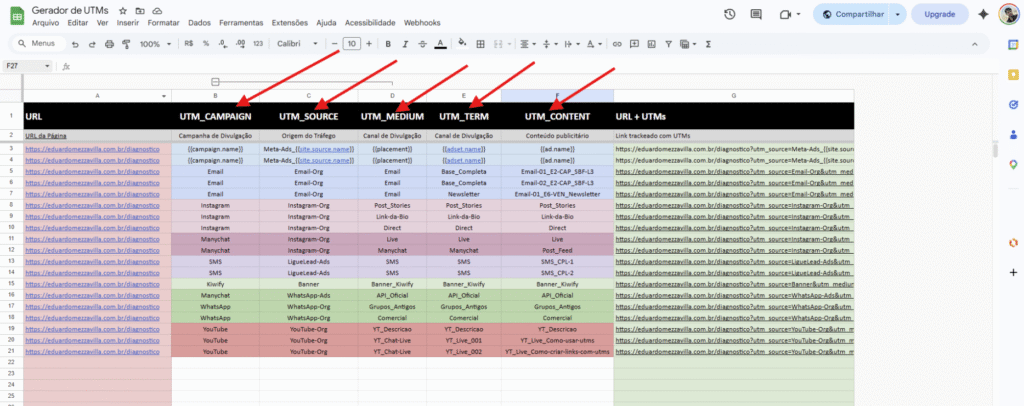1024x406 pixels.
Task: Insert a link using the chain icon
Action: pyautogui.click(x=617, y=44)
